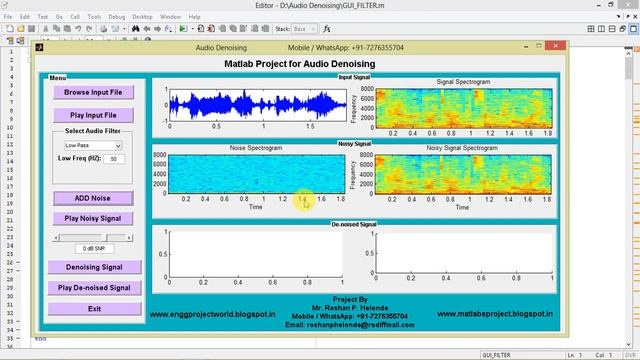640x360 pixels.
Task: Click the Exit button in Menu panel
Action: (94, 309)
